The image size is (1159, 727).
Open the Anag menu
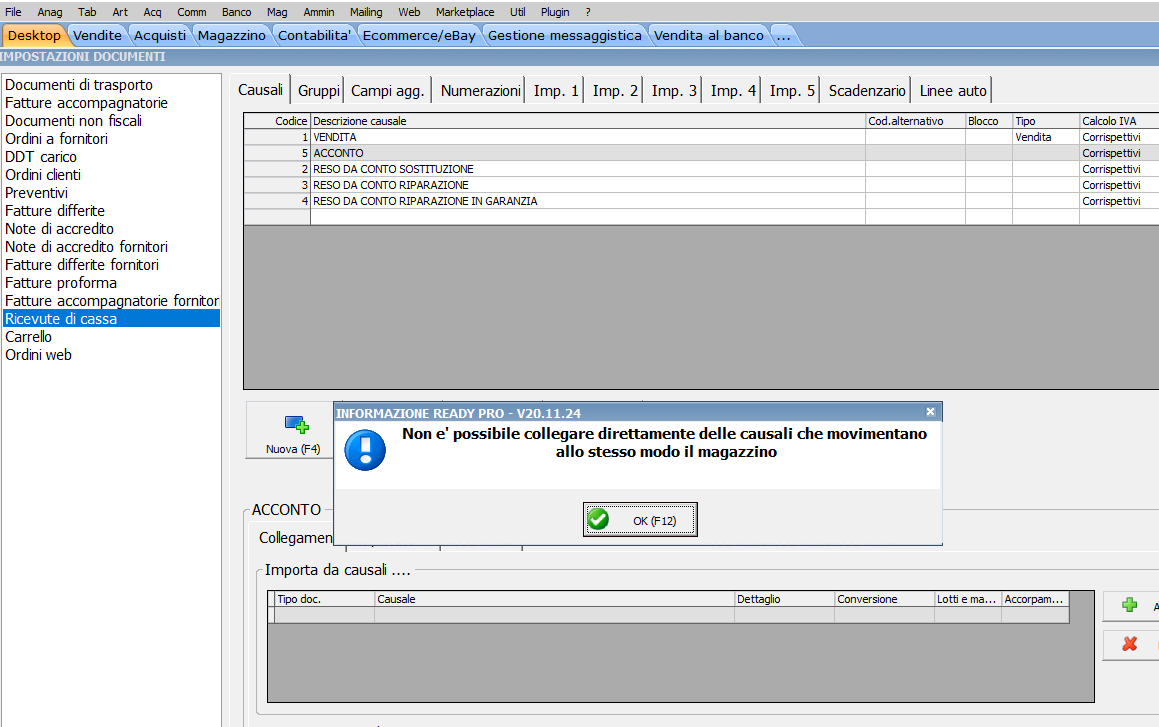pos(50,12)
